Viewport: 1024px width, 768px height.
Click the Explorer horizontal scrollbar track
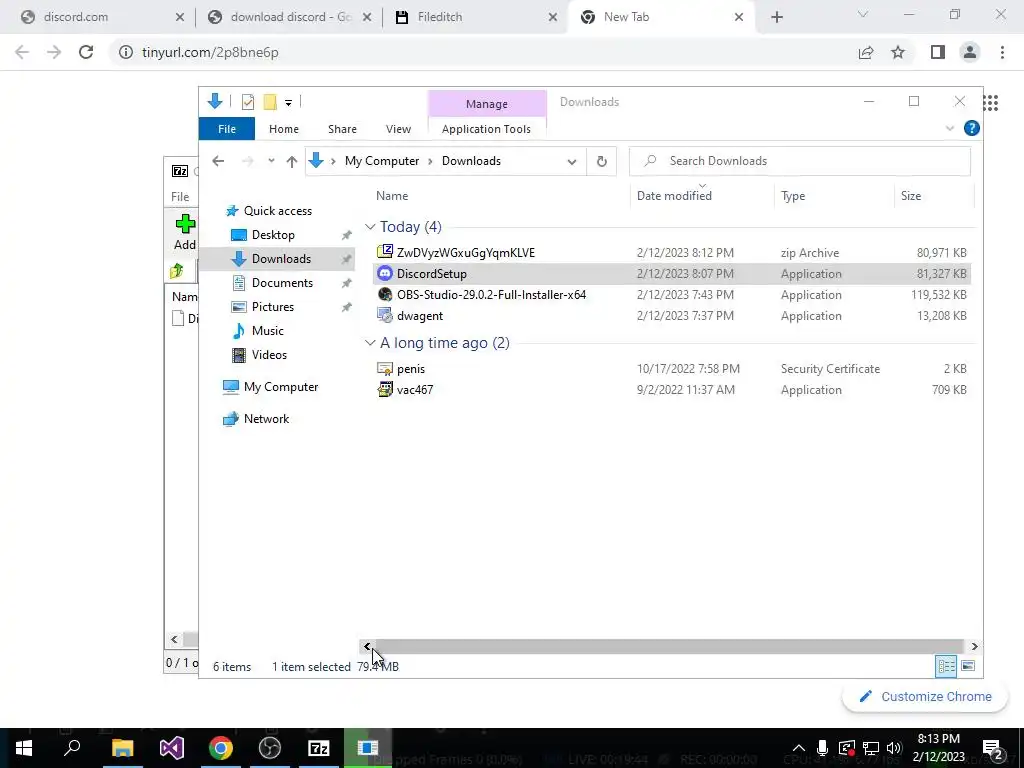[669, 647]
